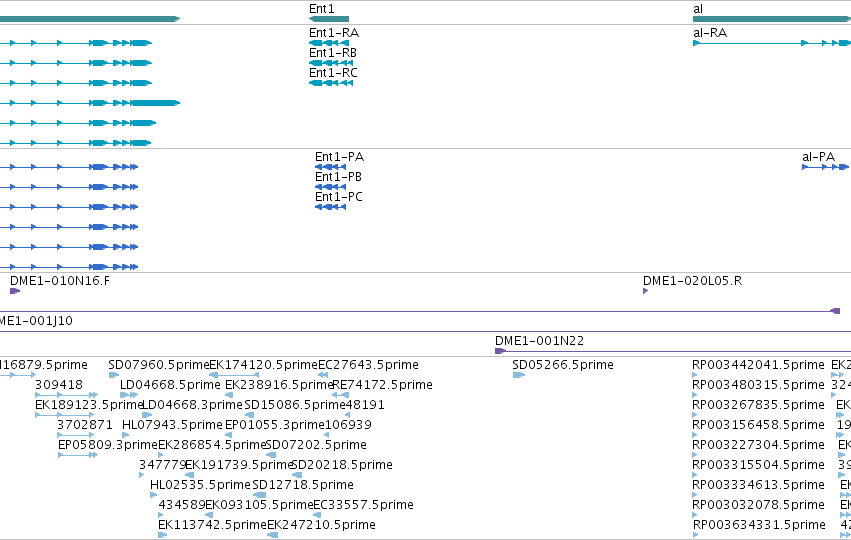Click the al gene label
Screen dimensions: 851x540
(x=698, y=9)
